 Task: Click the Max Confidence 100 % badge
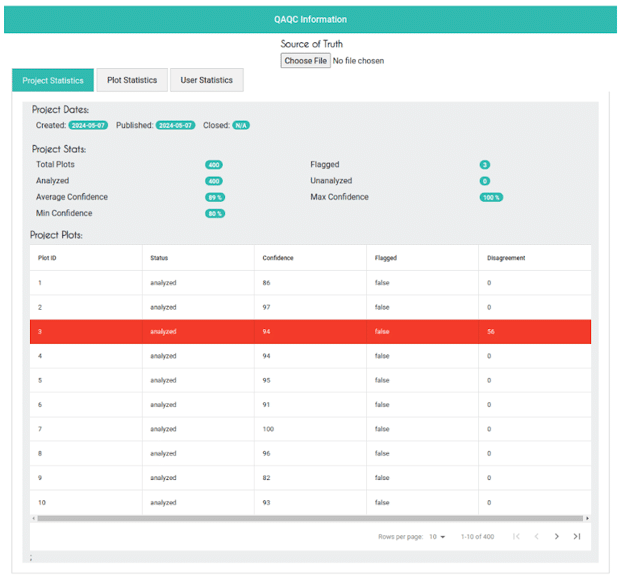coord(491,197)
